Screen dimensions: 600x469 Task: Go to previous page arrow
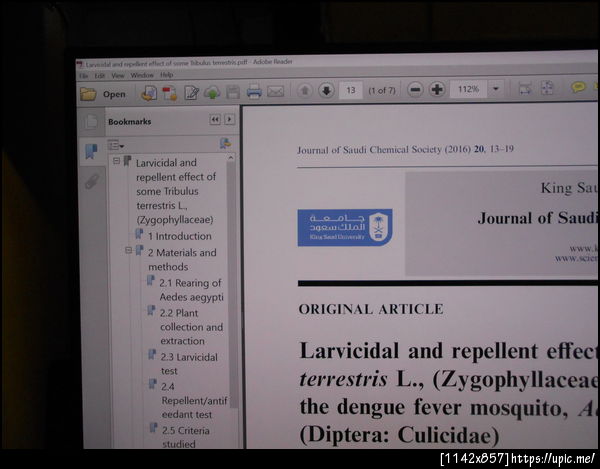tap(305, 91)
